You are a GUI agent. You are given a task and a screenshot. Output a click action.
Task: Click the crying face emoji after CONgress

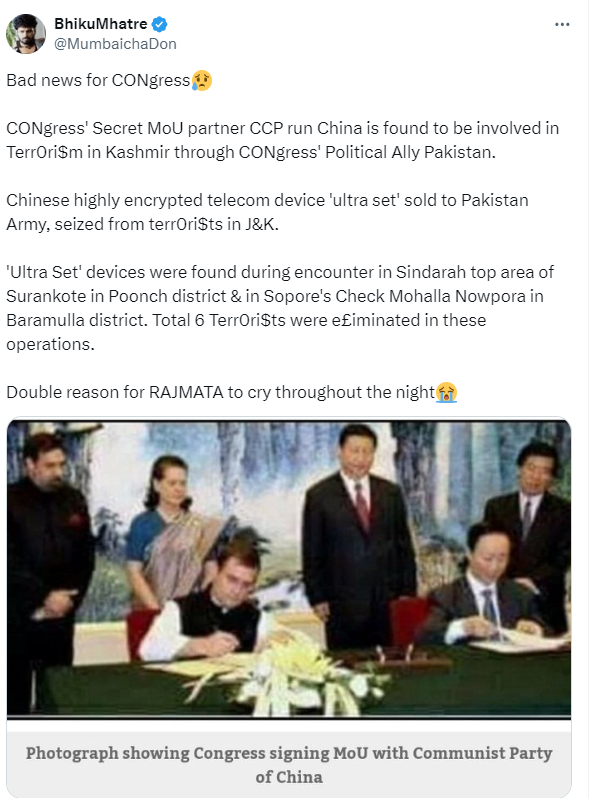click(x=202, y=80)
